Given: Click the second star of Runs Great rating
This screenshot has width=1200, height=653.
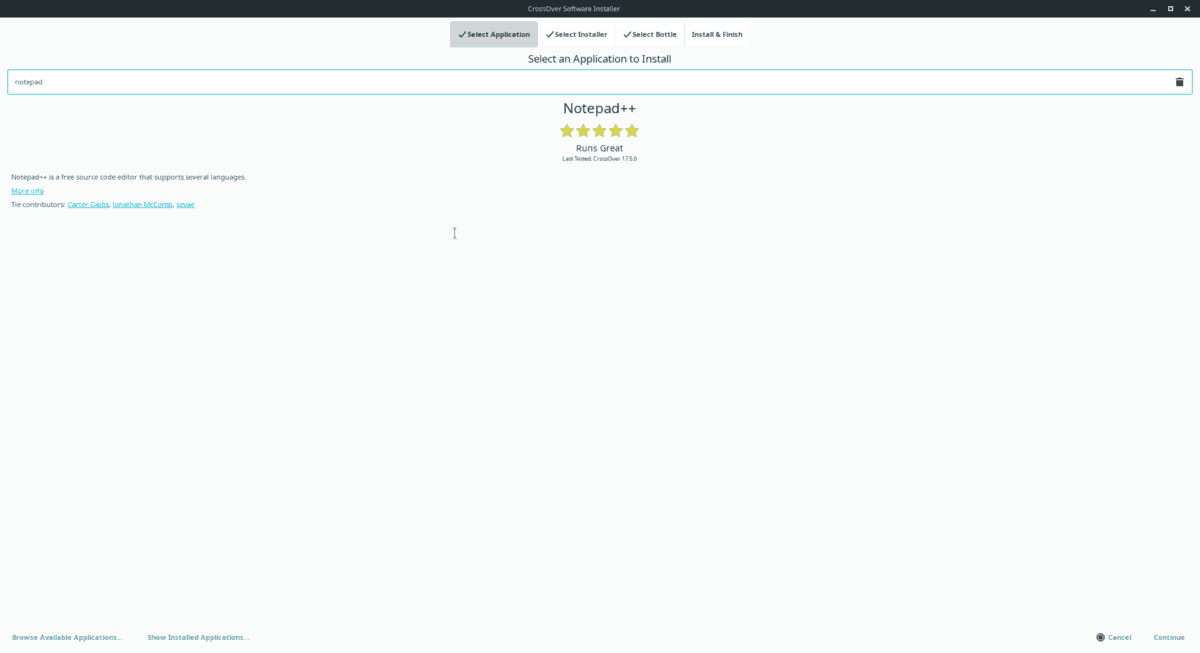Looking at the screenshot, I should (583, 130).
